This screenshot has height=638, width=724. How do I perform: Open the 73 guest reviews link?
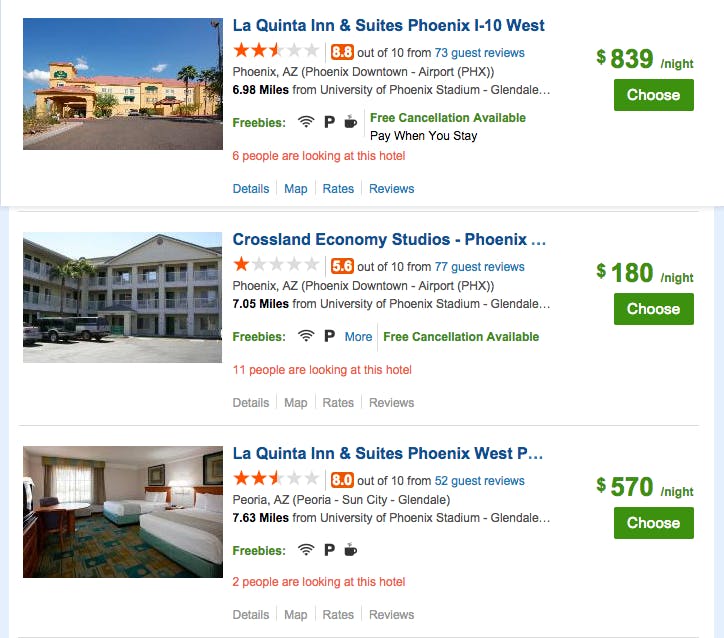coord(479,53)
